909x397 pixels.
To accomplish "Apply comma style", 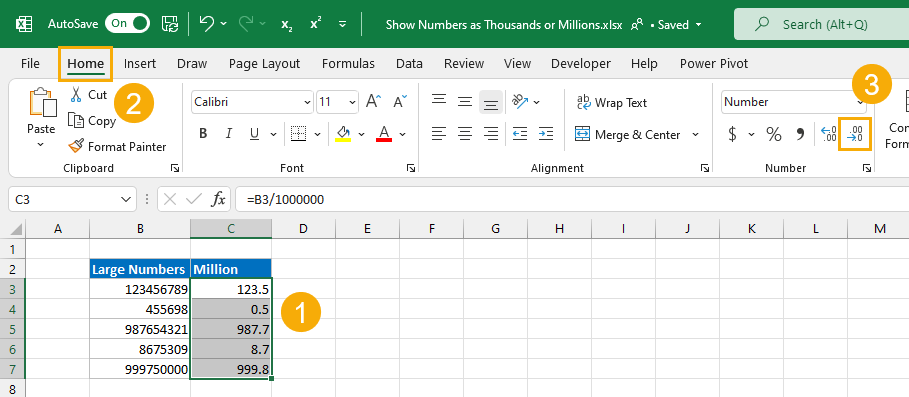I will click(x=801, y=134).
